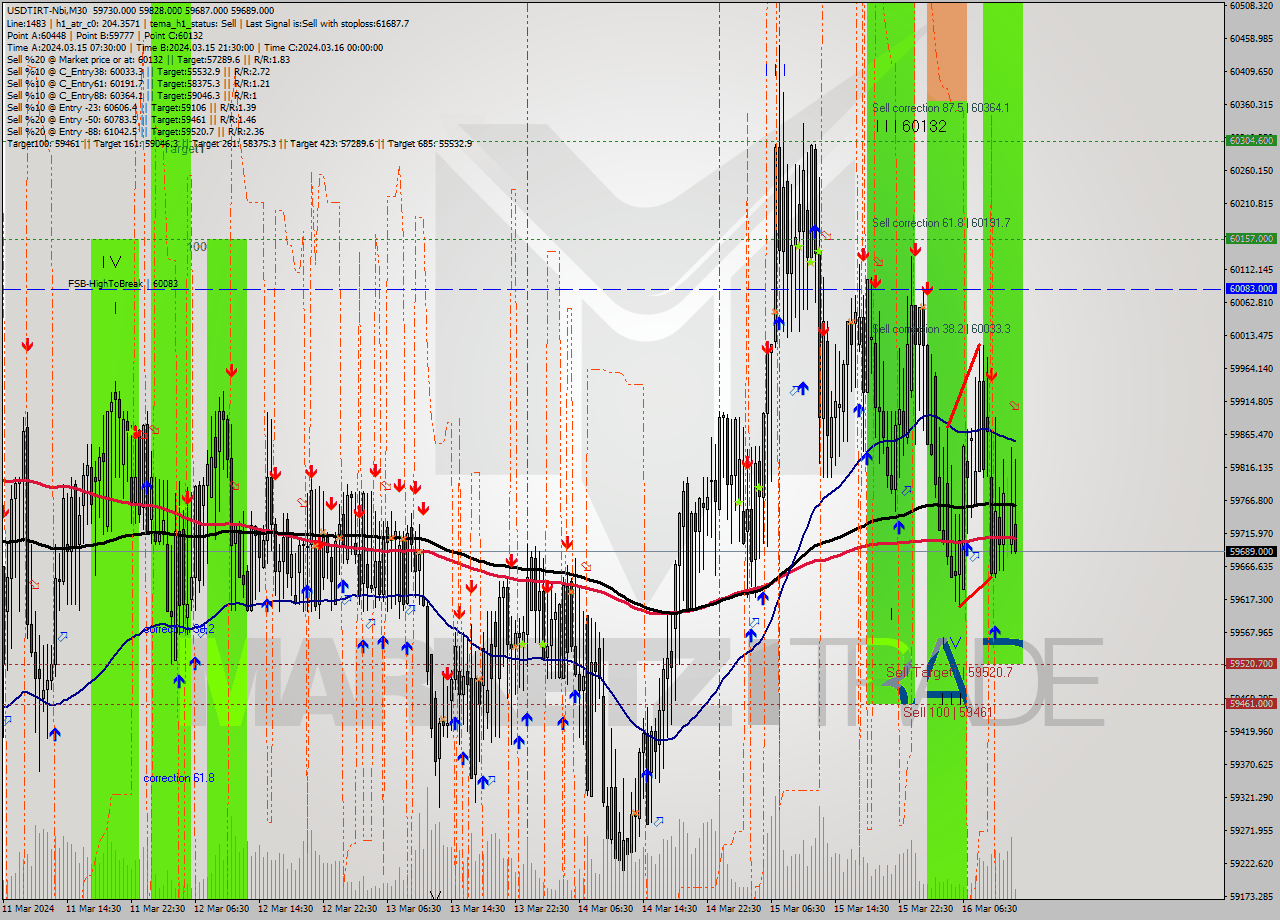The width and height of the screenshot is (1280, 920).
Task: Click the 60458.795 price axis label
Action: tap(1251, 38)
